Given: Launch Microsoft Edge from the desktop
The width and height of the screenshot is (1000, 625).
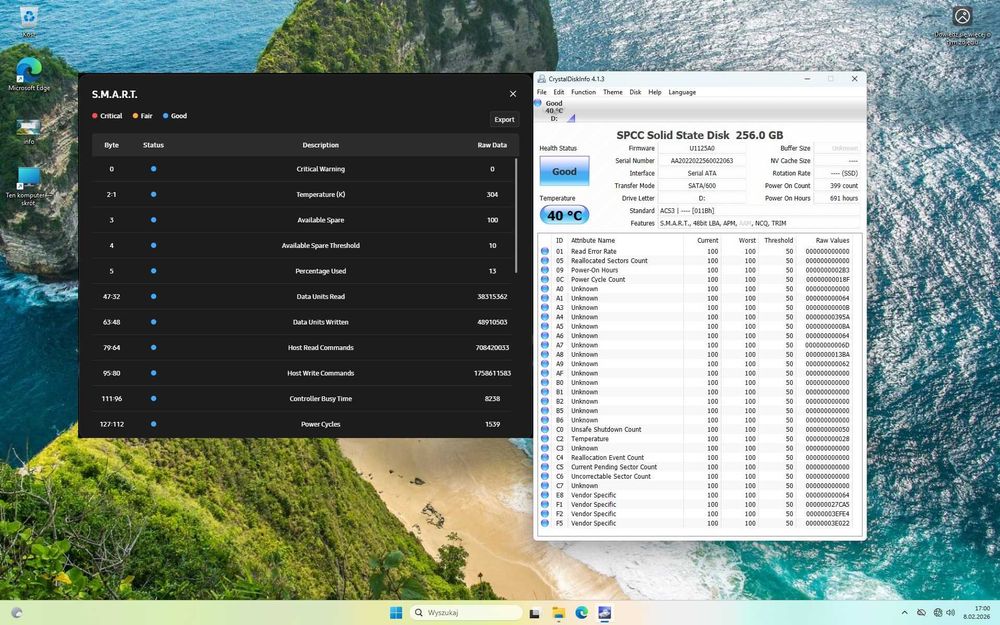Looking at the screenshot, I should [x=29, y=73].
